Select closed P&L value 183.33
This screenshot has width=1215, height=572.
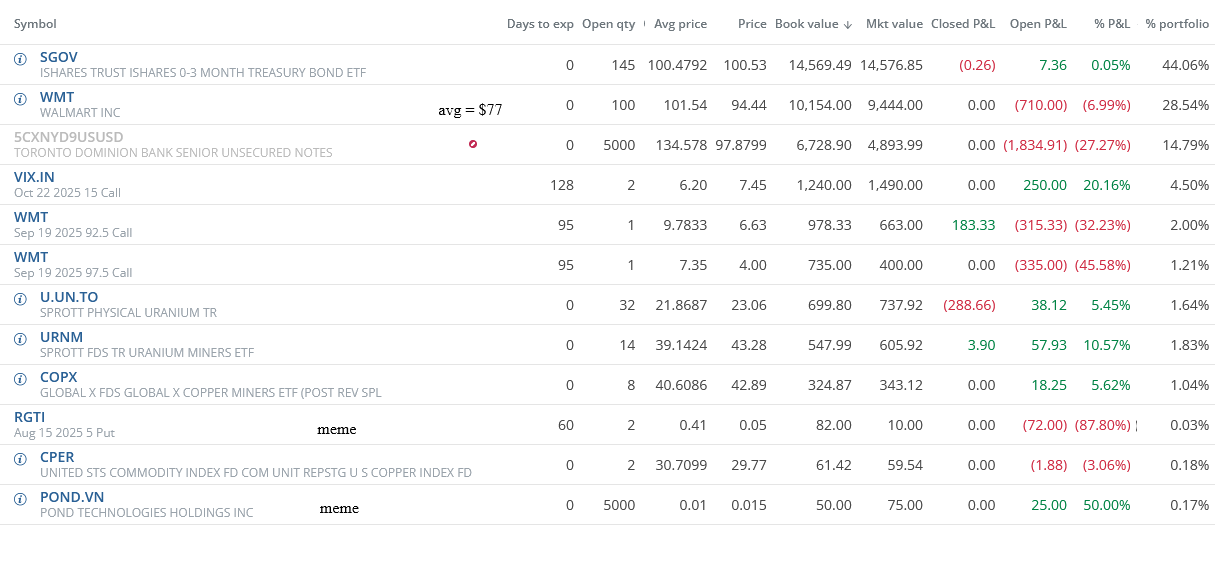click(974, 225)
